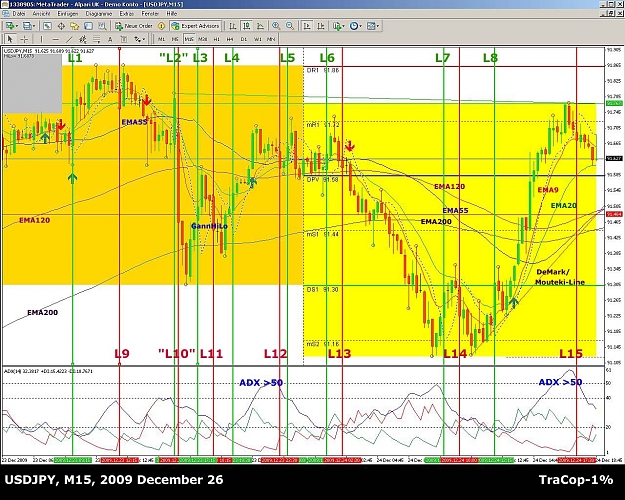Image resolution: width=625 pixels, height=500 pixels.
Task: Click the chart window icon beside Datei
Action: pyautogui.click(x=6, y=14)
